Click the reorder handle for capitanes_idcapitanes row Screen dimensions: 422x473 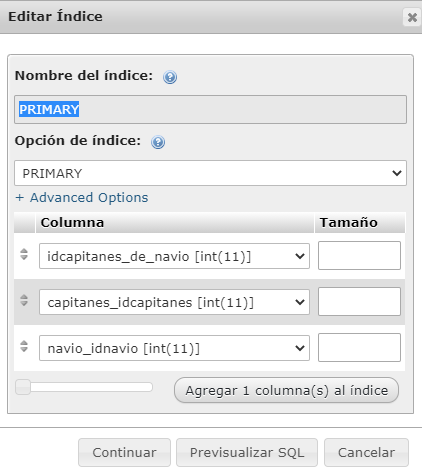click(x=24, y=300)
